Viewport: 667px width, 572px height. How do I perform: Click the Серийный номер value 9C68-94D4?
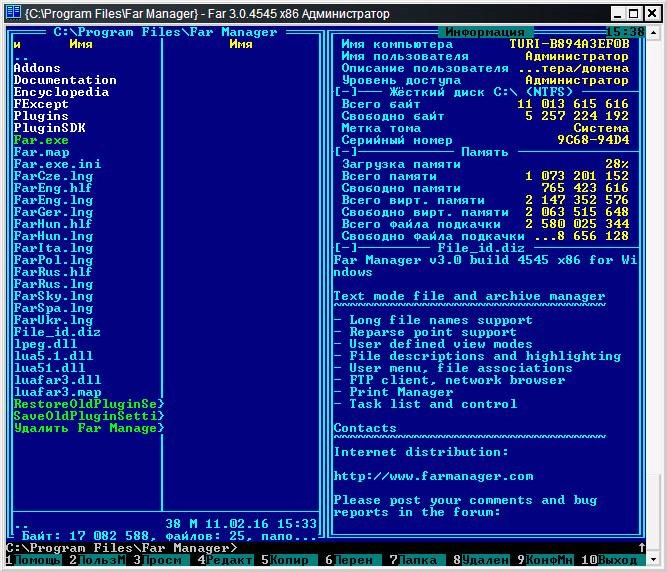593,140
